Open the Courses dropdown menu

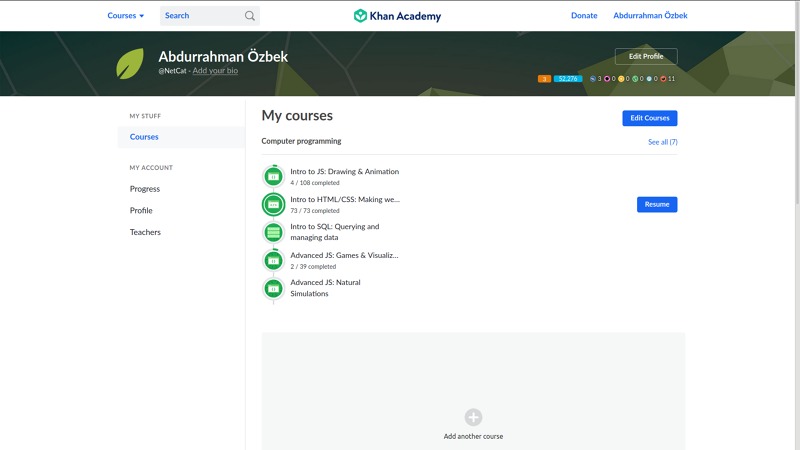click(126, 16)
